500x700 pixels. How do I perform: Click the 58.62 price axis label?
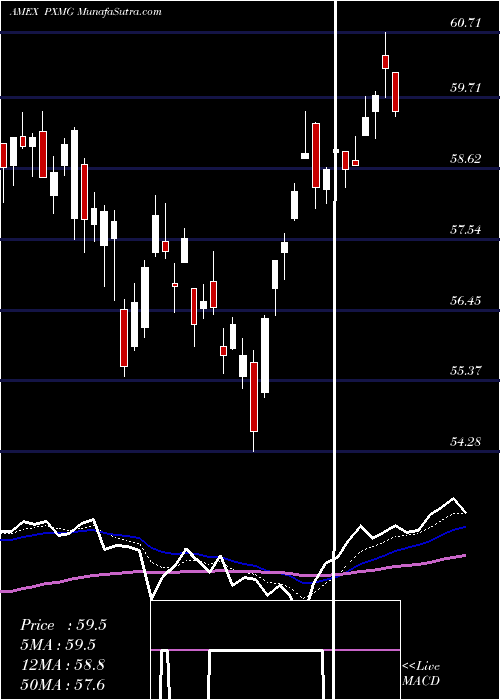point(466,158)
